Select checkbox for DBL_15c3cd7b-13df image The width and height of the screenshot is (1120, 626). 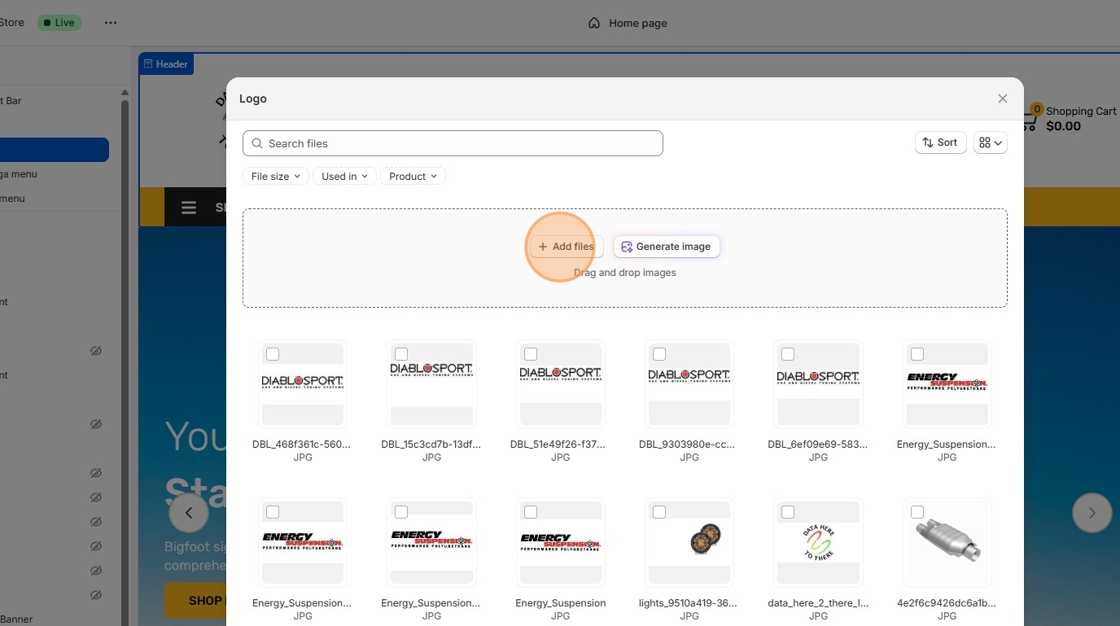[x=401, y=354]
